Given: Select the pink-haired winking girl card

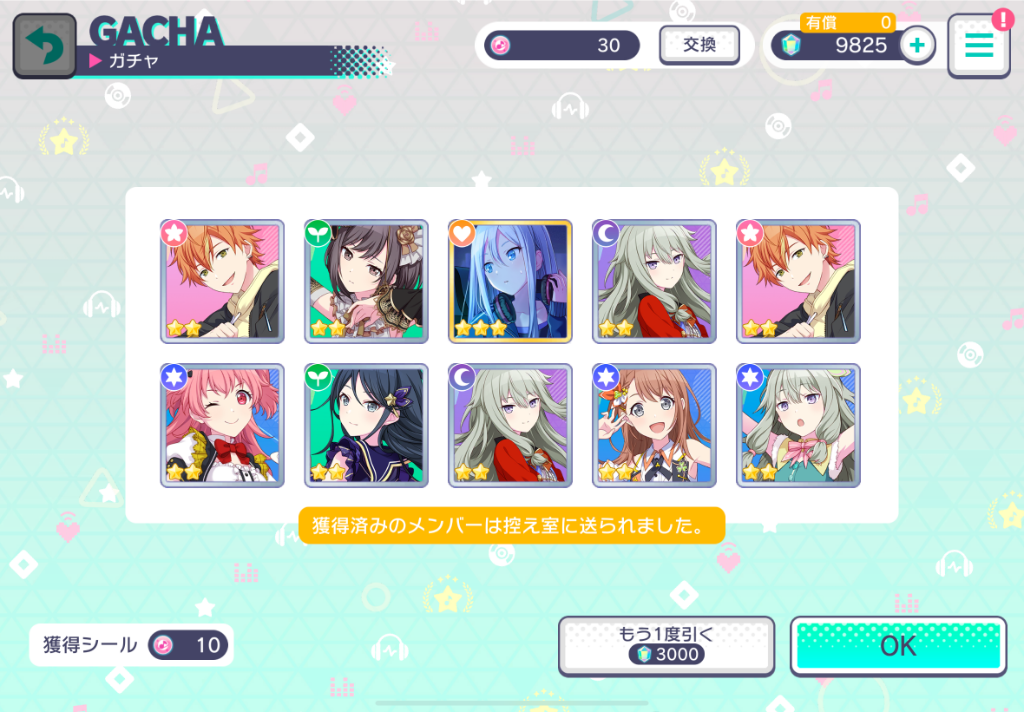Looking at the screenshot, I should tap(222, 425).
